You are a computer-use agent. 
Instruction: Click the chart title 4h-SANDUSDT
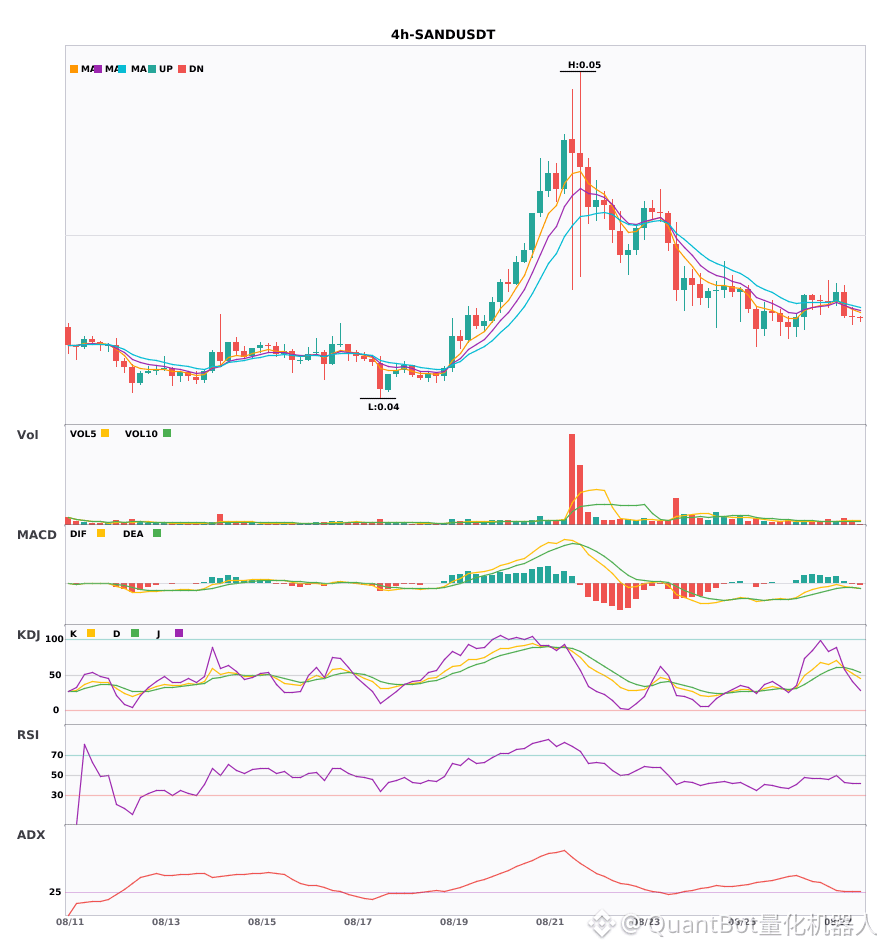coord(443,35)
